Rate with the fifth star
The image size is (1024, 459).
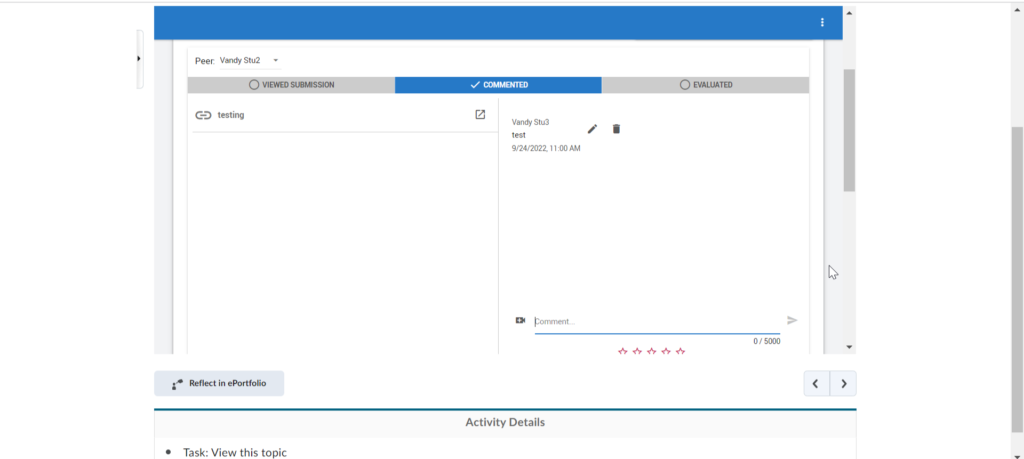680,351
